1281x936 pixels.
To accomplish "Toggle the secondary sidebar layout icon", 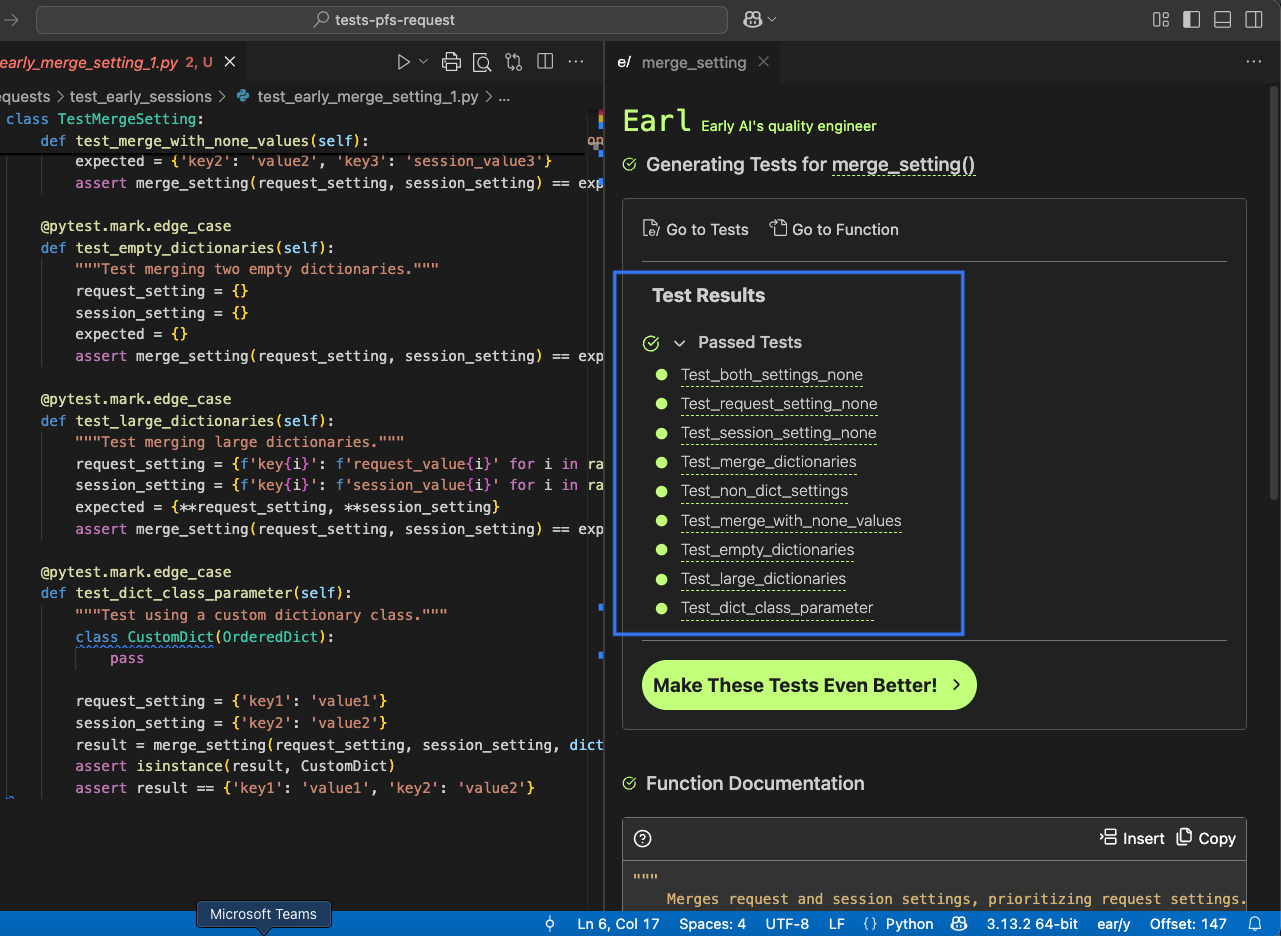I will [1253, 19].
